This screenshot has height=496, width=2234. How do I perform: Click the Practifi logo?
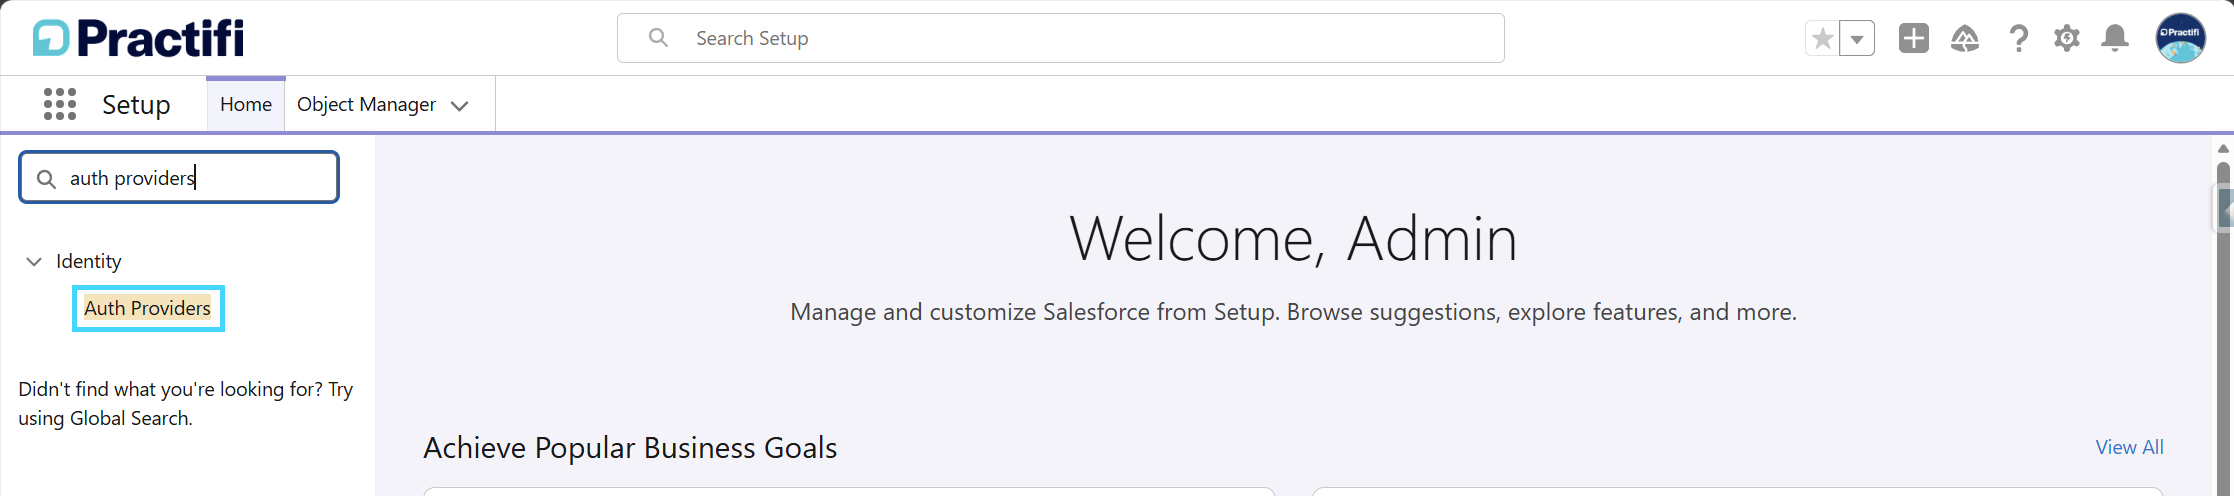point(138,38)
